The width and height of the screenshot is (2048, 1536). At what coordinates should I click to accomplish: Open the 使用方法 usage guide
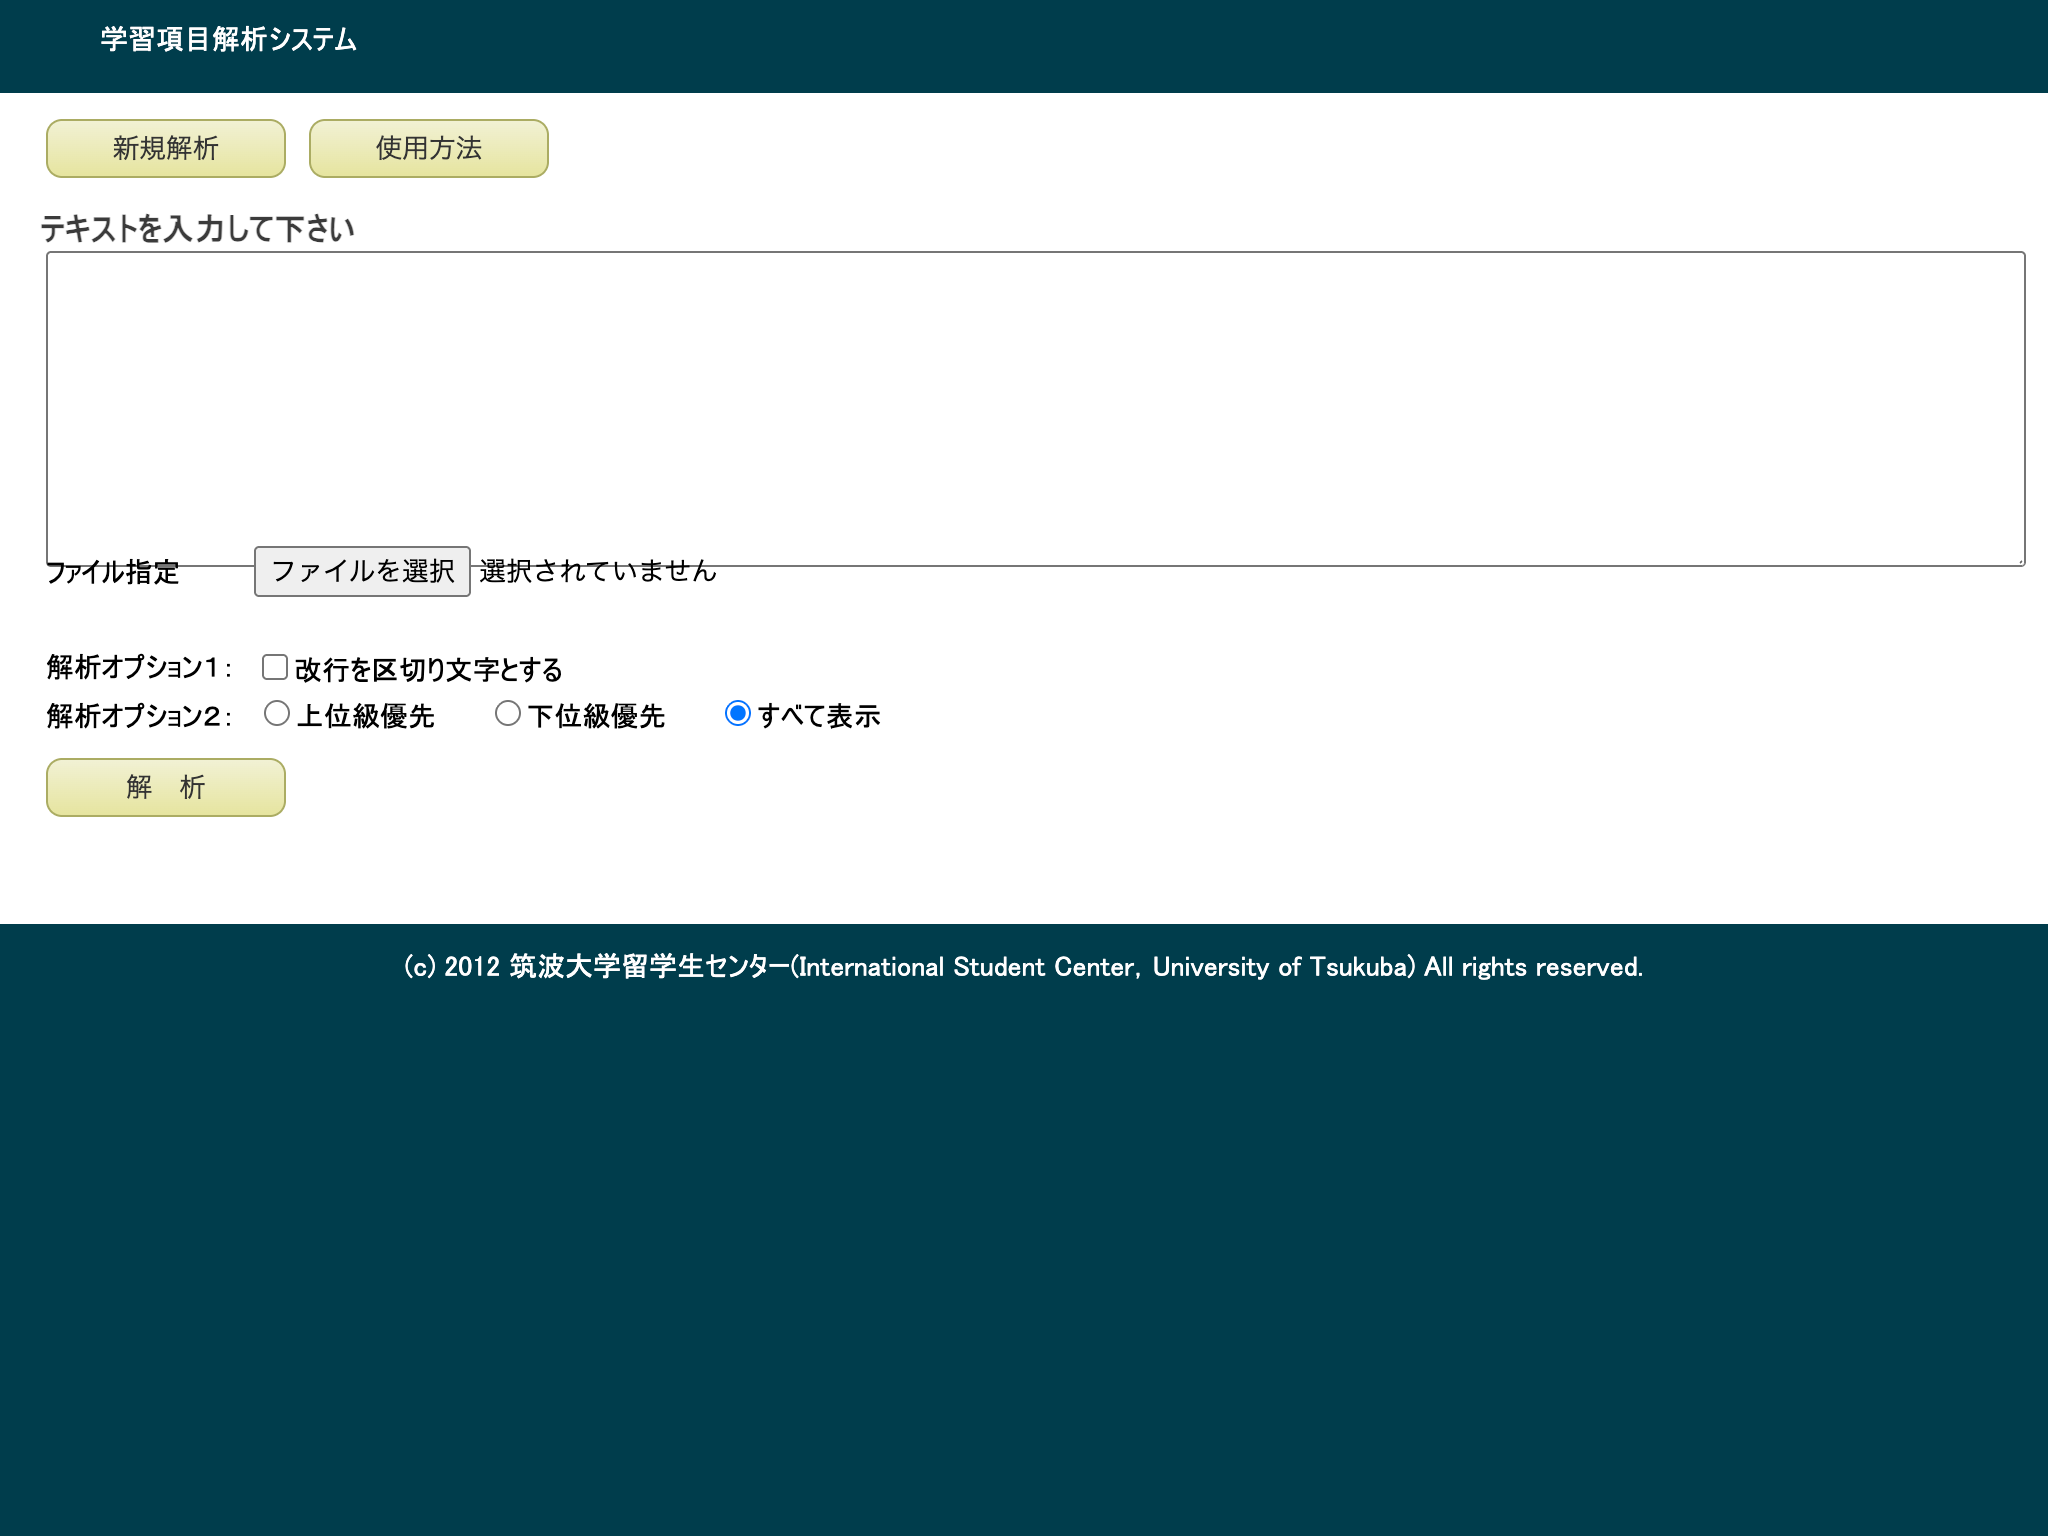(428, 149)
